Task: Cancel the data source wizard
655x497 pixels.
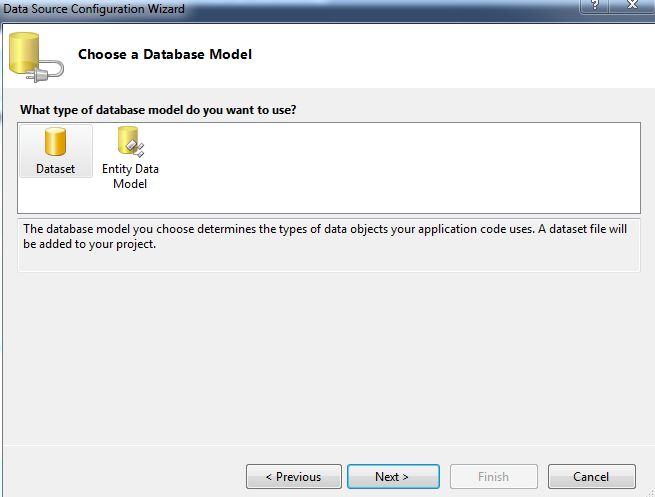Action: (591, 477)
